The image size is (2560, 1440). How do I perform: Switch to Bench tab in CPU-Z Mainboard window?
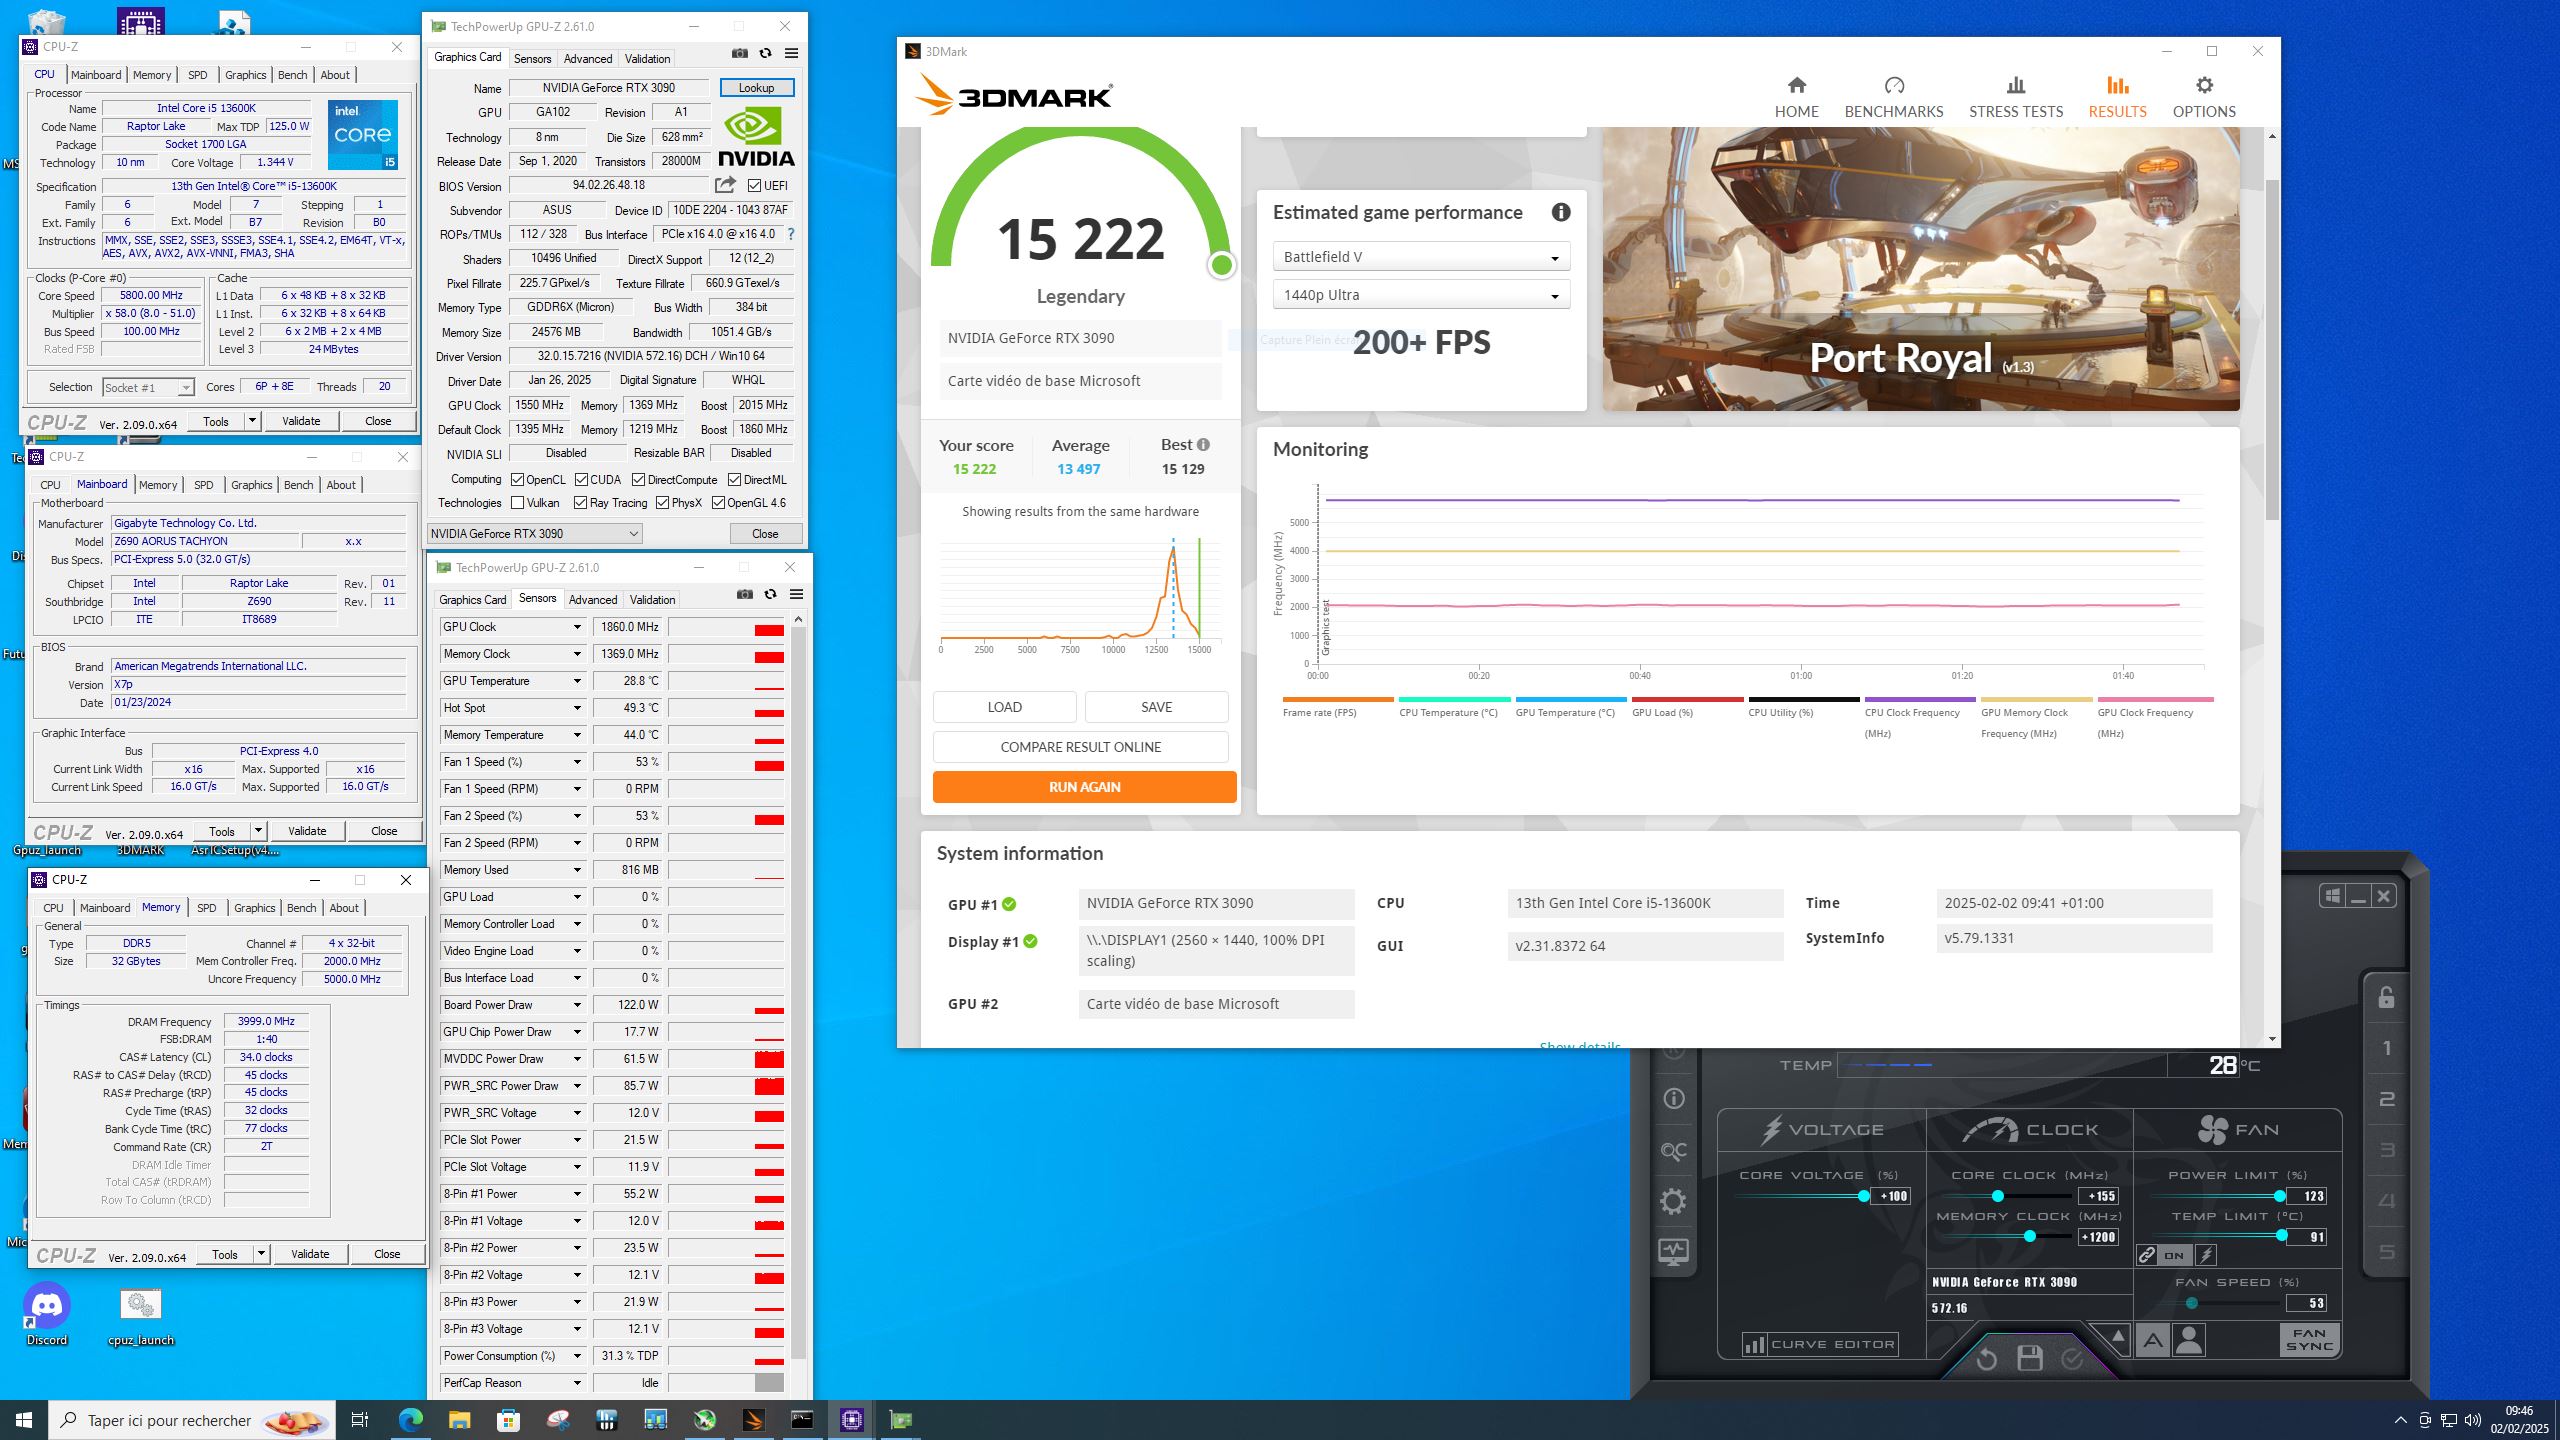299,485
